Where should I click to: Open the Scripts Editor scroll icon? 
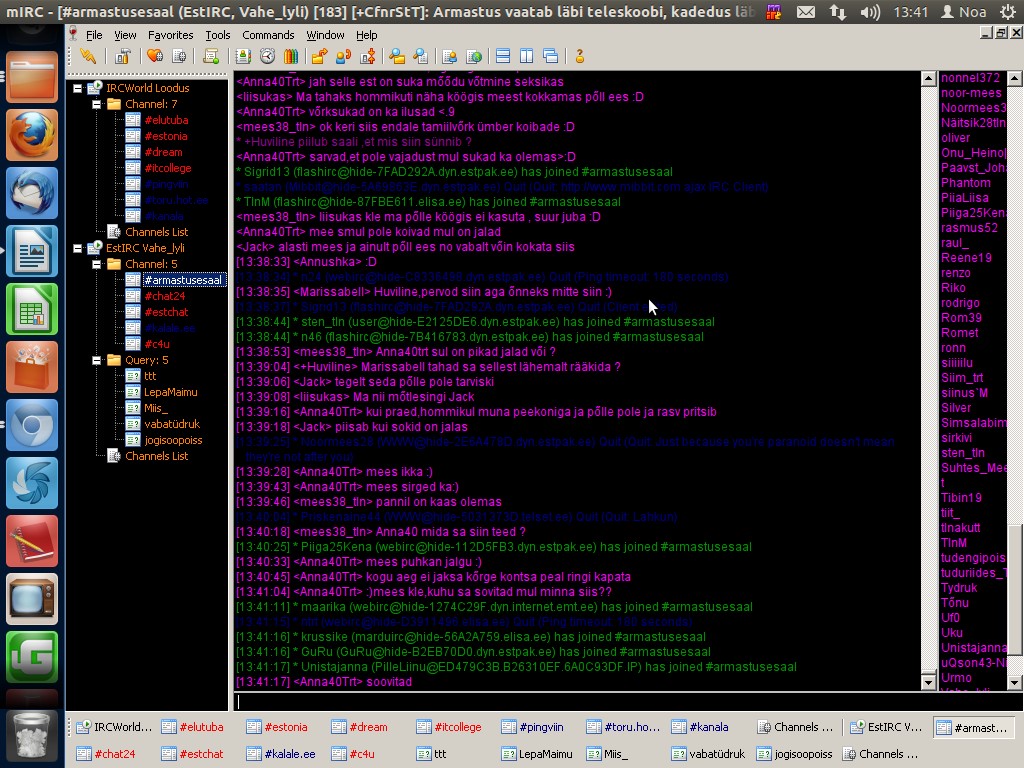tap(211, 57)
